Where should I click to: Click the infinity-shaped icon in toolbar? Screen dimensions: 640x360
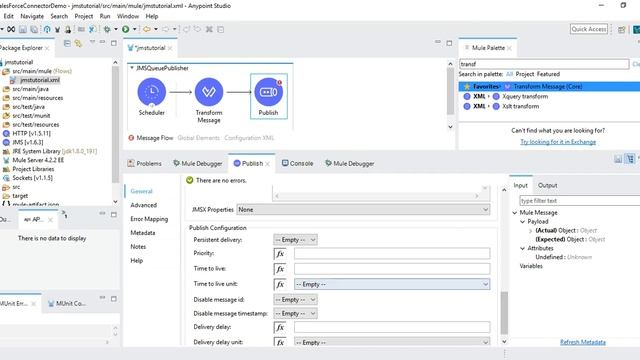pos(11,29)
